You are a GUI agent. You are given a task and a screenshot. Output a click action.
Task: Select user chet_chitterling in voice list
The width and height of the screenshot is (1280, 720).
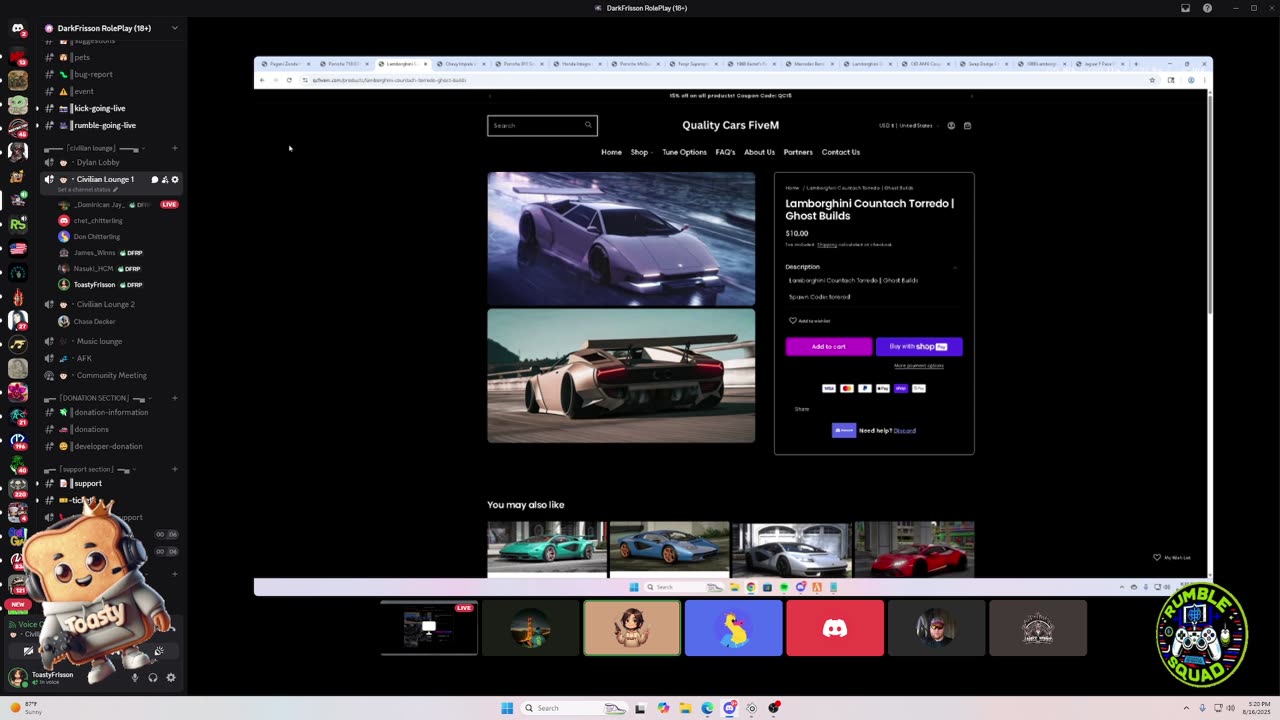[98, 220]
